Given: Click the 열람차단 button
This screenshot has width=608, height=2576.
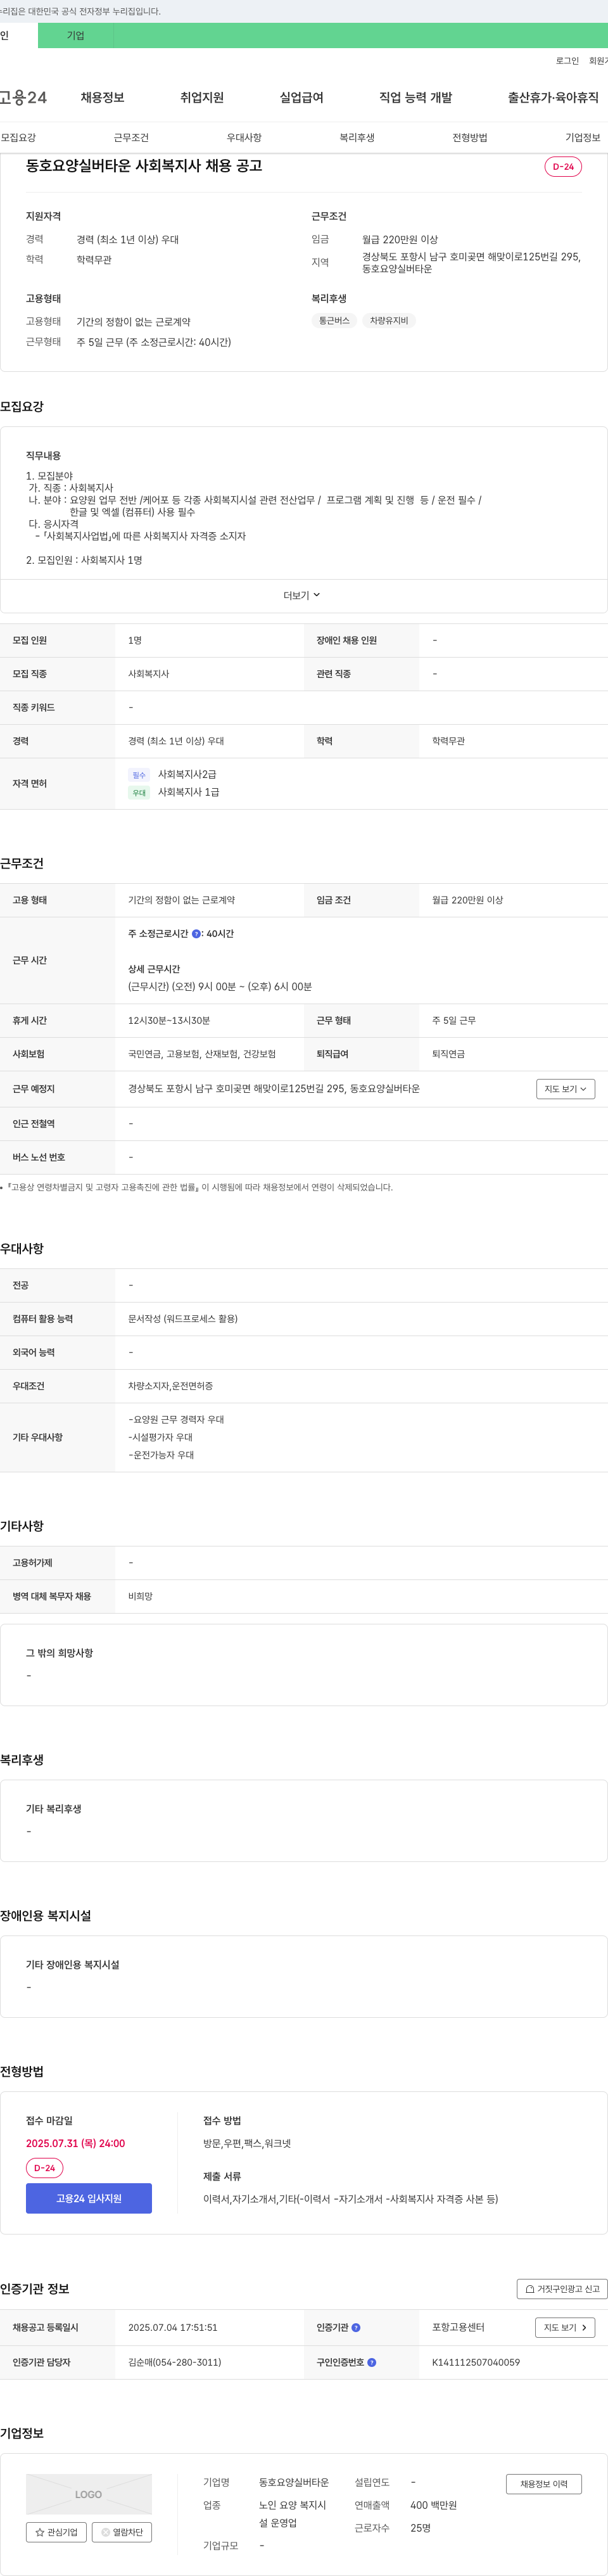Looking at the screenshot, I should point(122,2532).
